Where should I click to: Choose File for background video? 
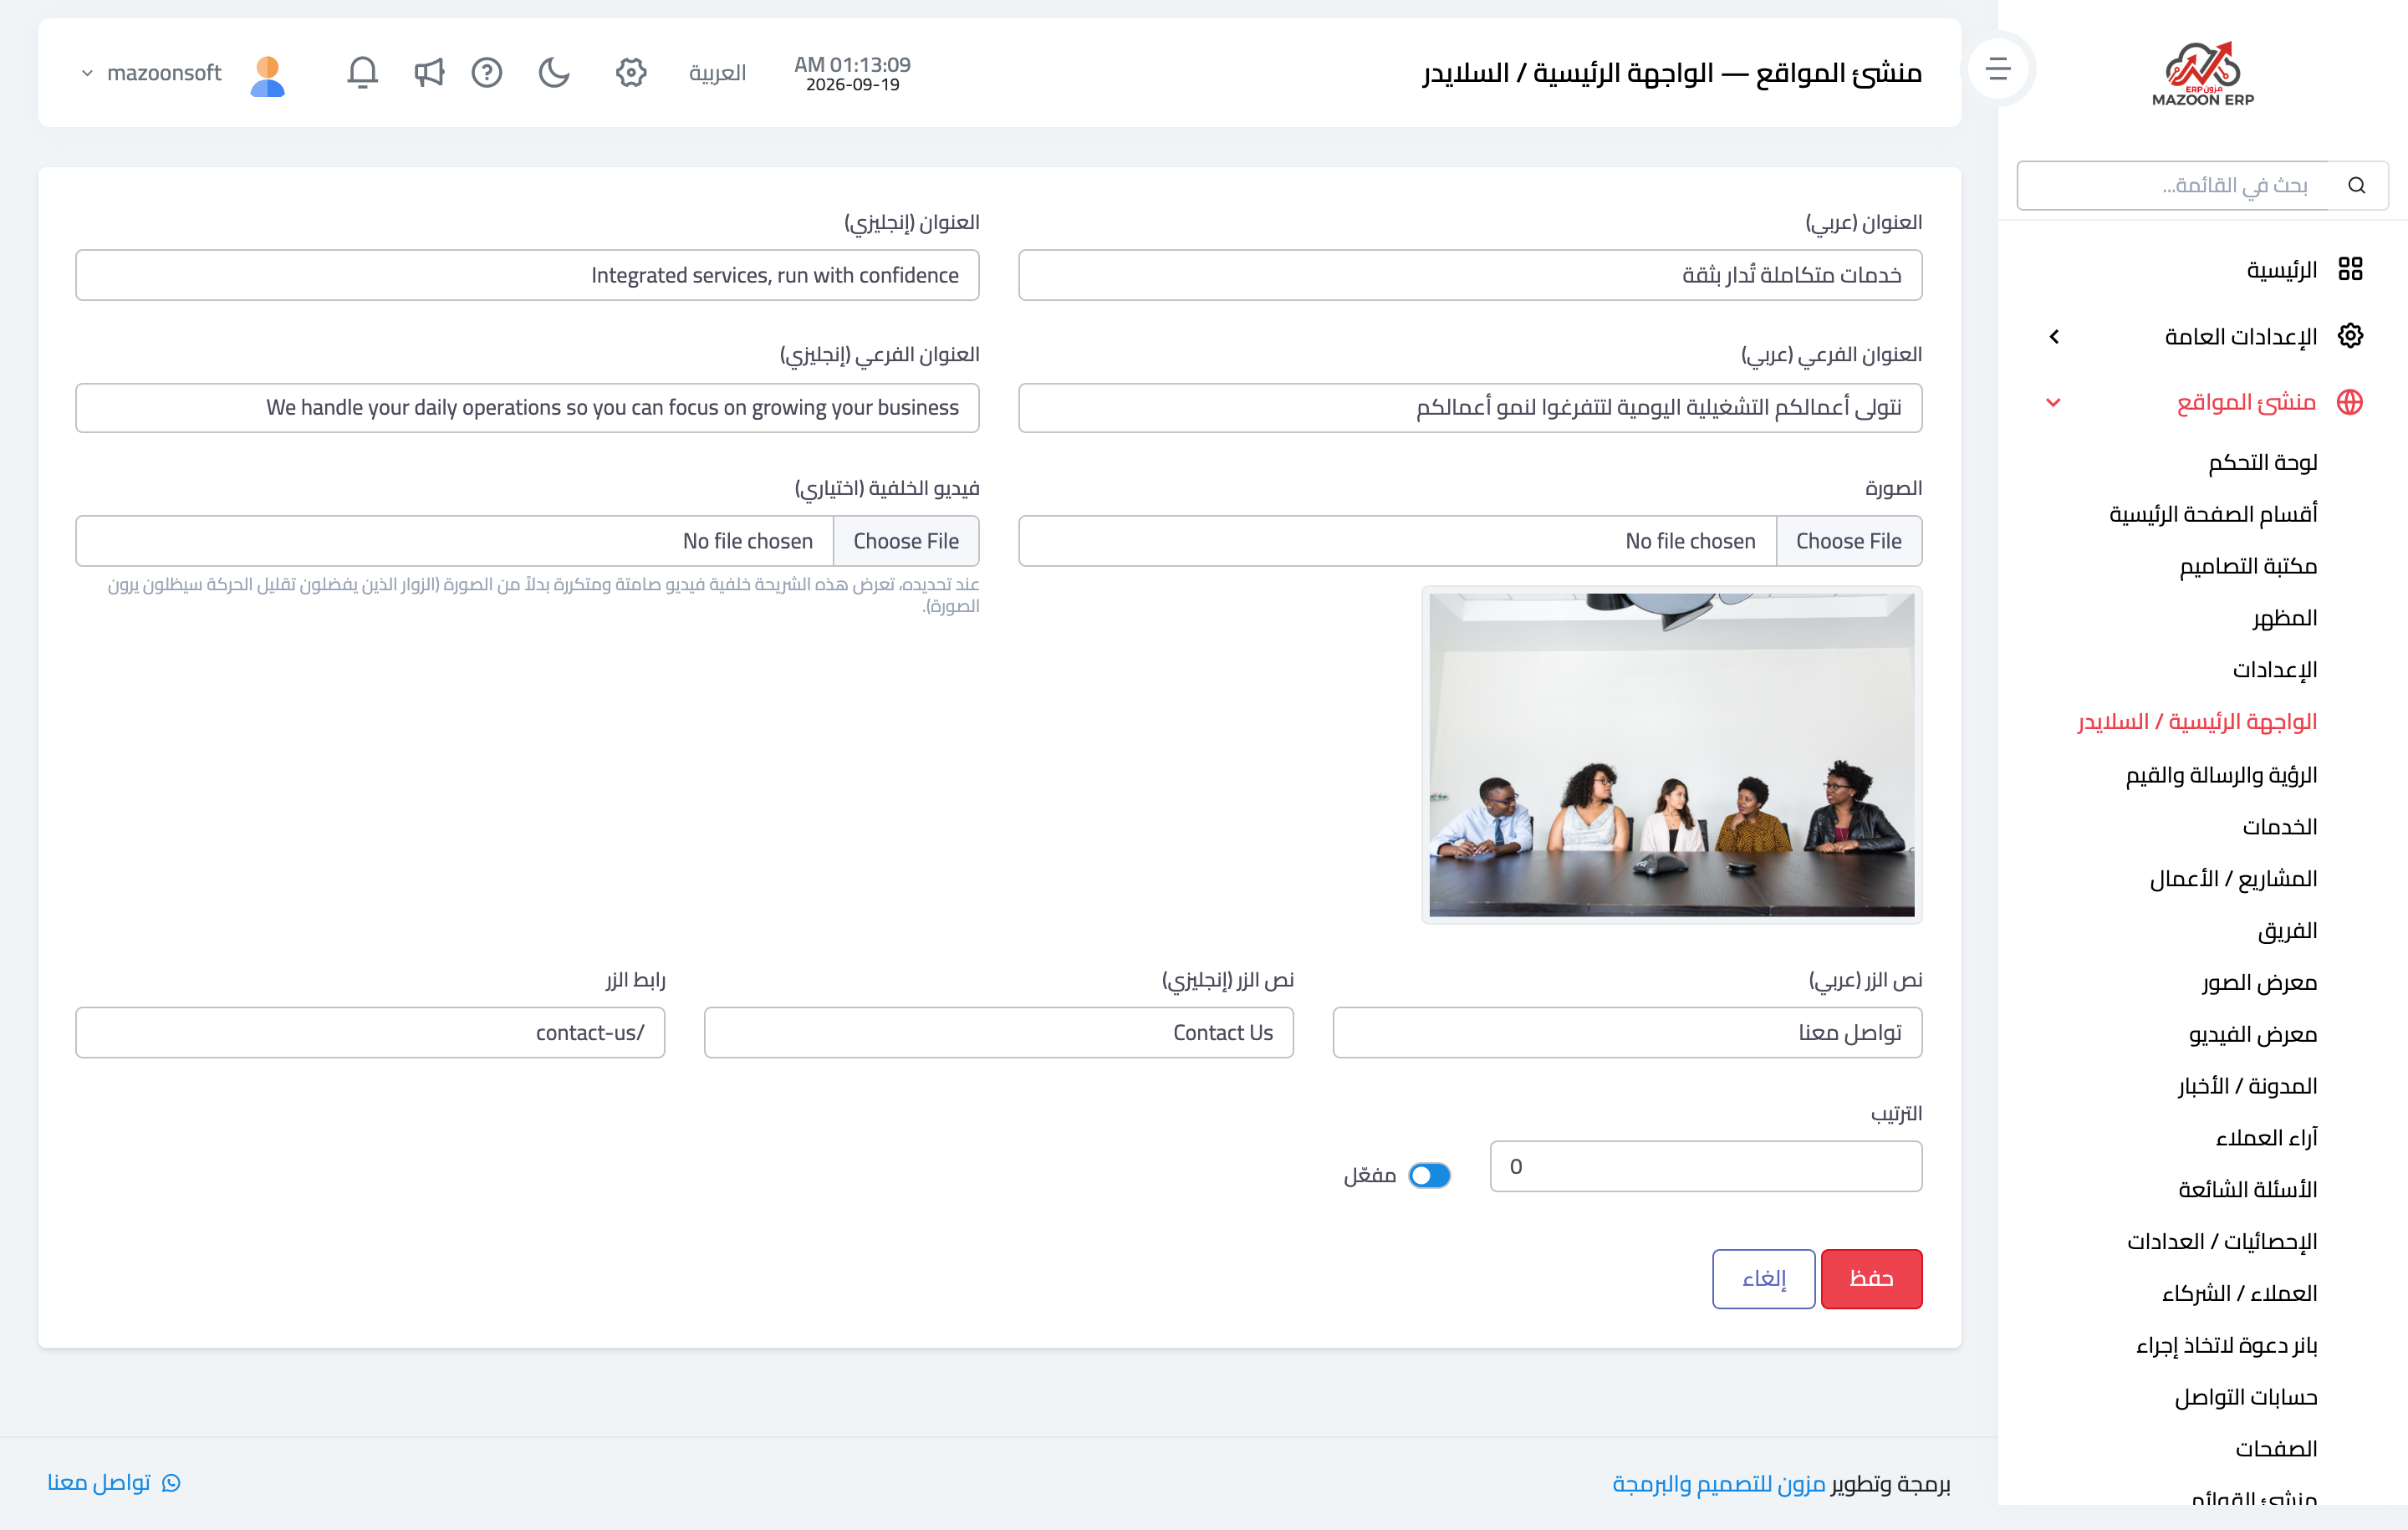(x=905, y=541)
